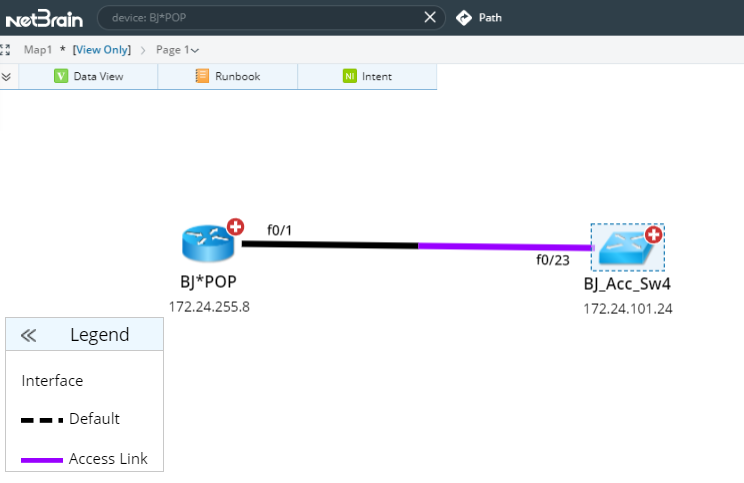
Task: Open the Page 1 dropdown
Action: [x=177, y=50]
